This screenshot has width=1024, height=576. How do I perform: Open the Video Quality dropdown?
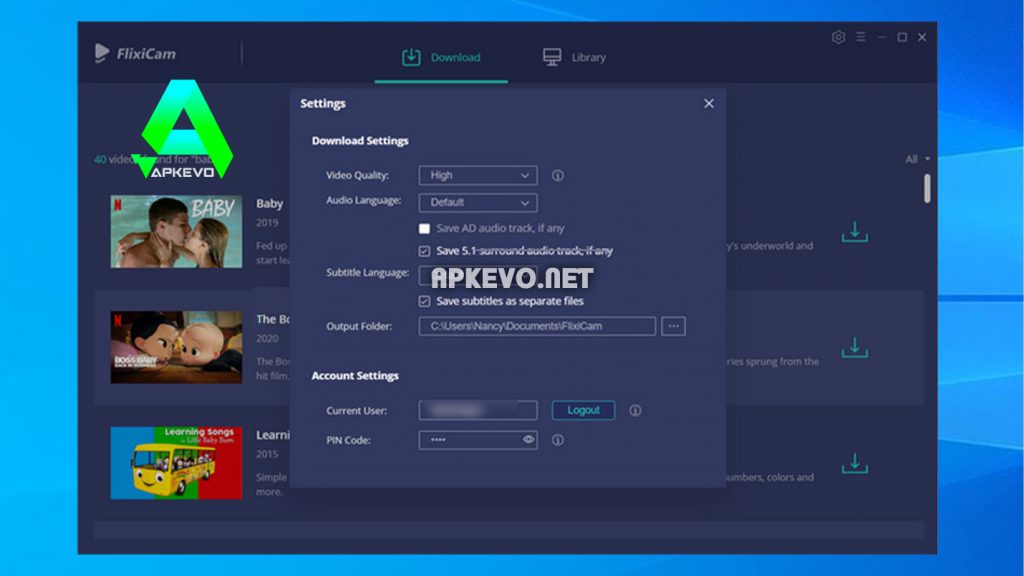(x=478, y=175)
